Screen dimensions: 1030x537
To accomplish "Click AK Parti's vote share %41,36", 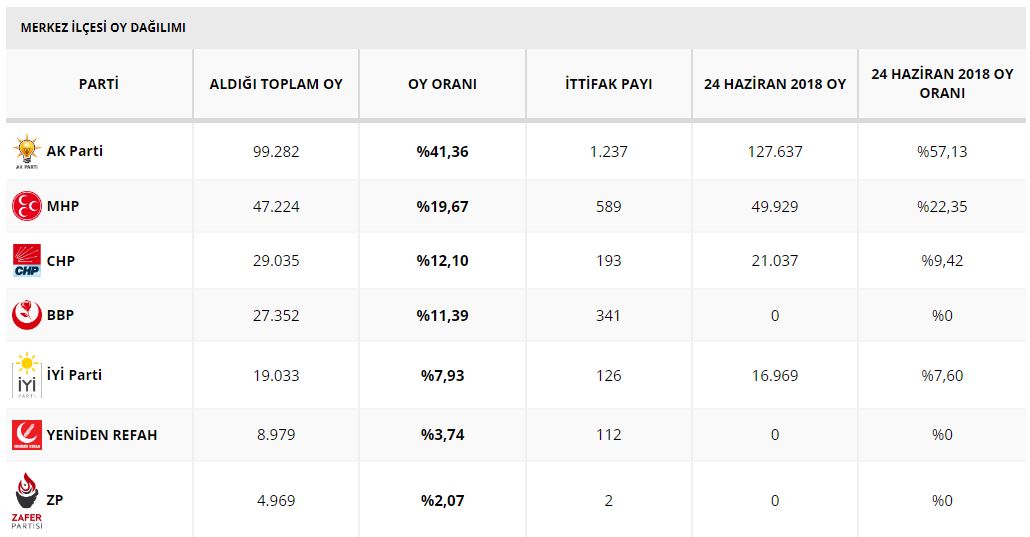I will [x=442, y=152].
